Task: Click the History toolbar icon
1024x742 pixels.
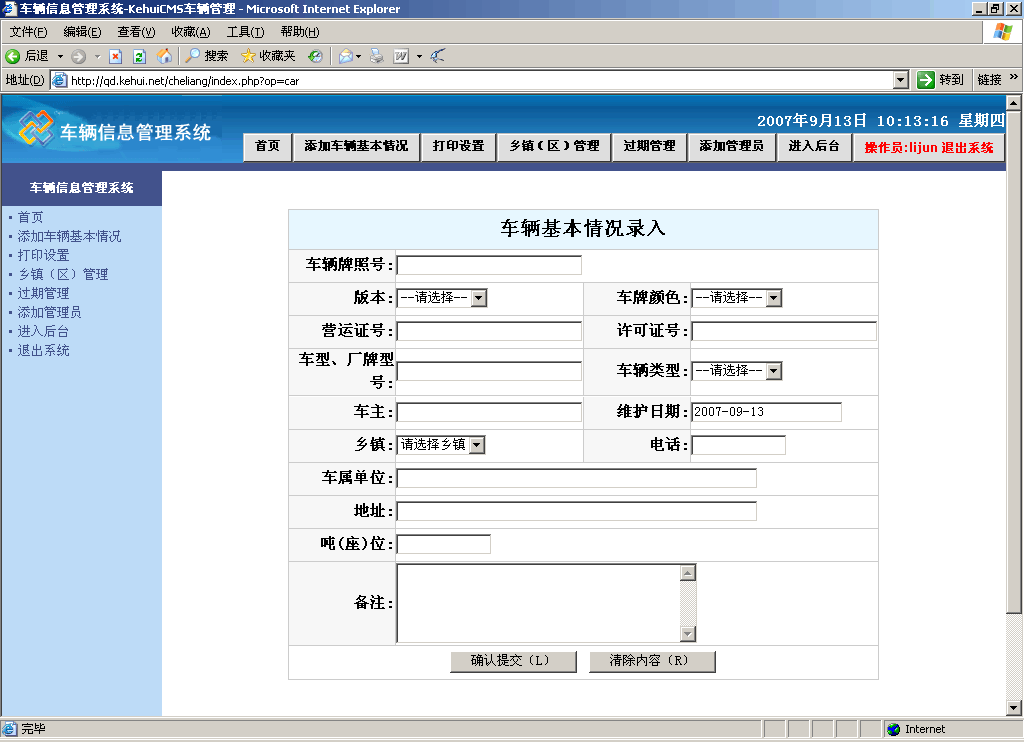Action: pyautogui.click(x=315, y=56)
